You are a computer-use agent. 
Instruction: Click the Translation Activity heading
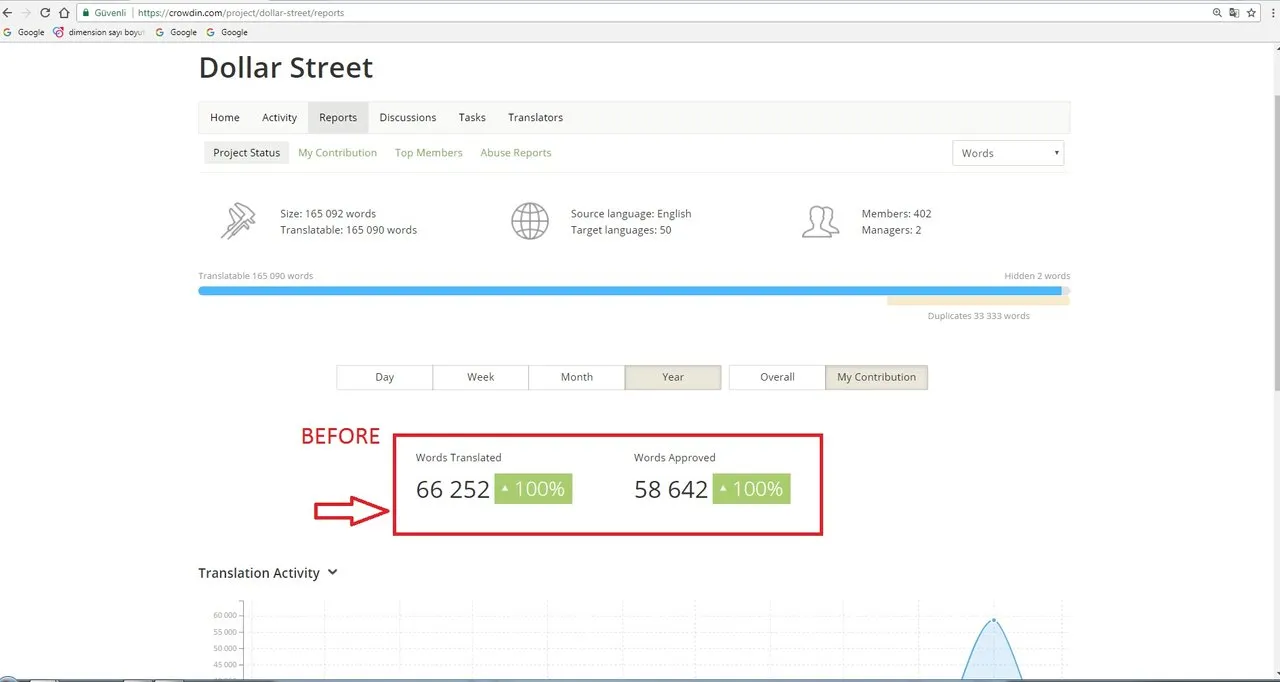click(259, 573)
